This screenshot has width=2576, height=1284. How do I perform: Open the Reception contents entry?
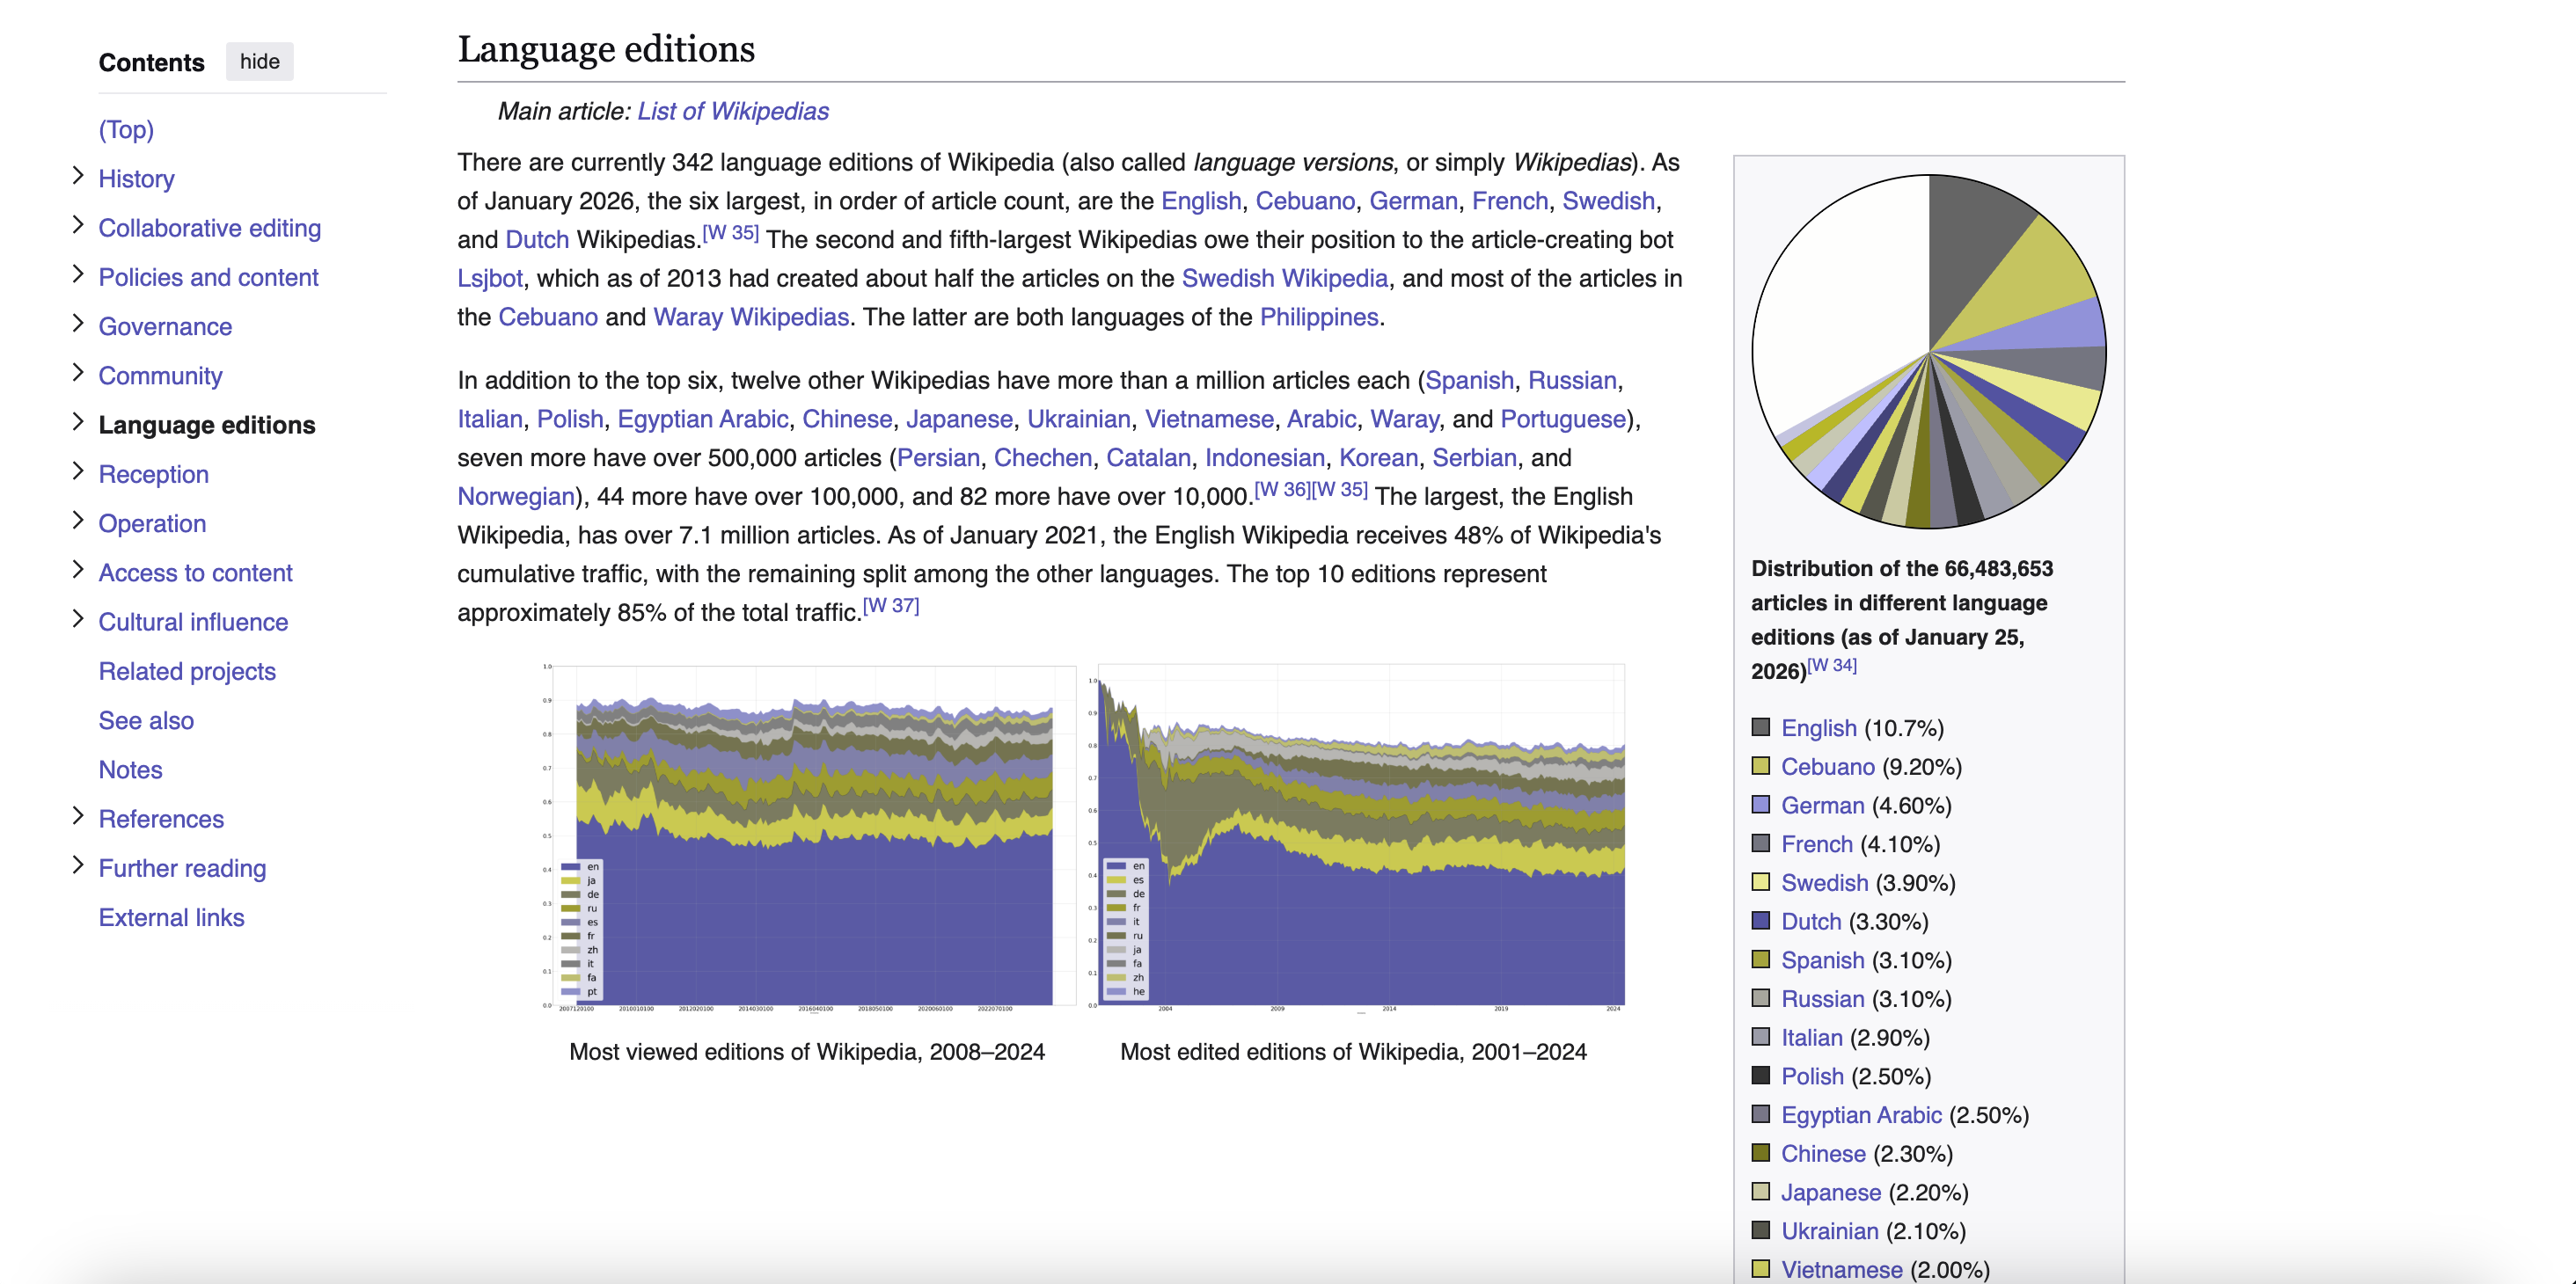tap(153, 474)
